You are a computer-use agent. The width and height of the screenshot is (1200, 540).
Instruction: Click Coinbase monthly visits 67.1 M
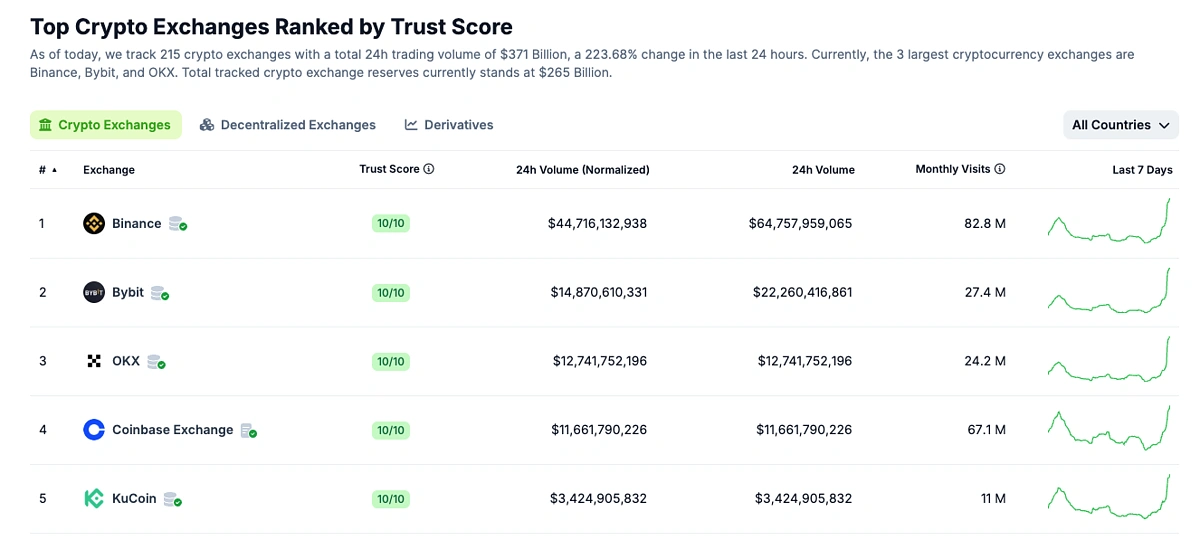click(x=987, y=430)
